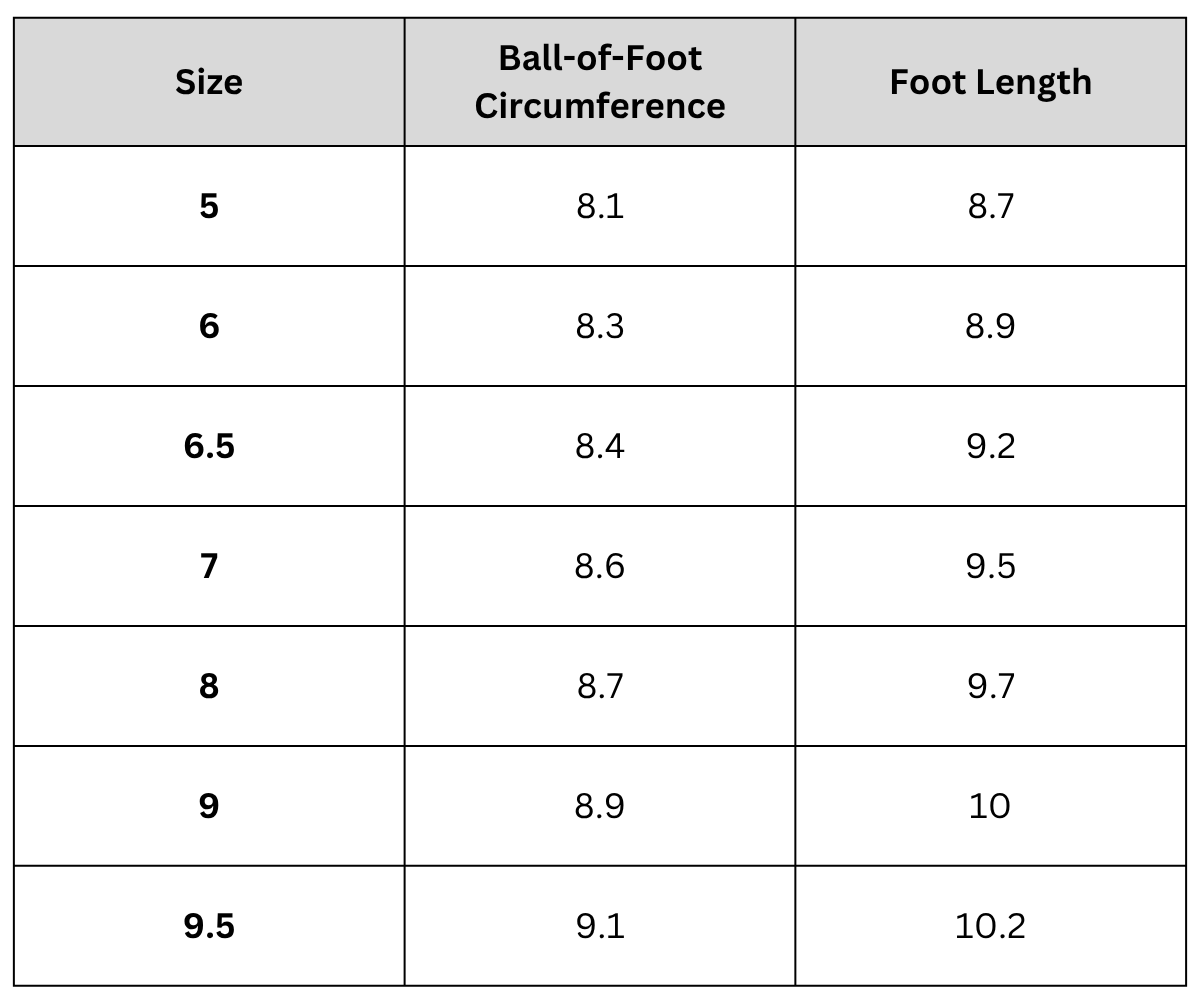The image size is (1200, 1000).
Task: Select the size 6.5 row label
Action: coord(209,446)
